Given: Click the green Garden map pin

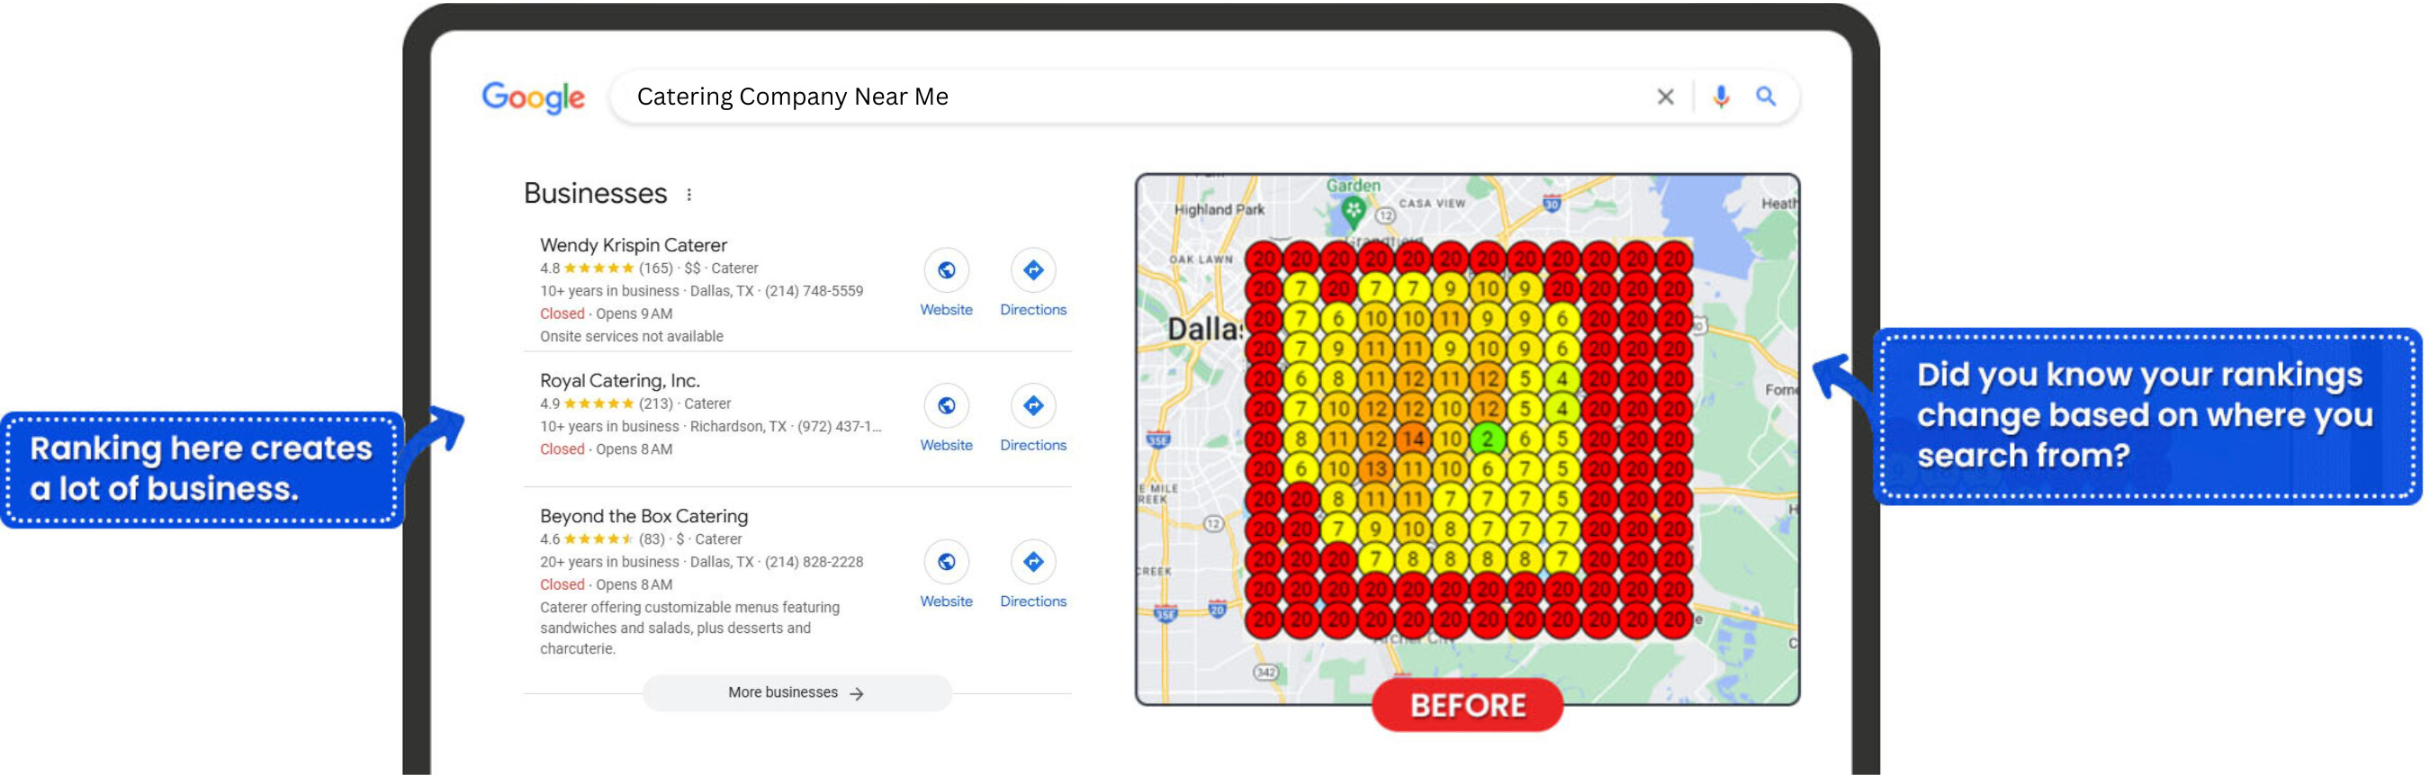Looking at the screenshot, I should pyautogui.click(x=1353, y=210).
